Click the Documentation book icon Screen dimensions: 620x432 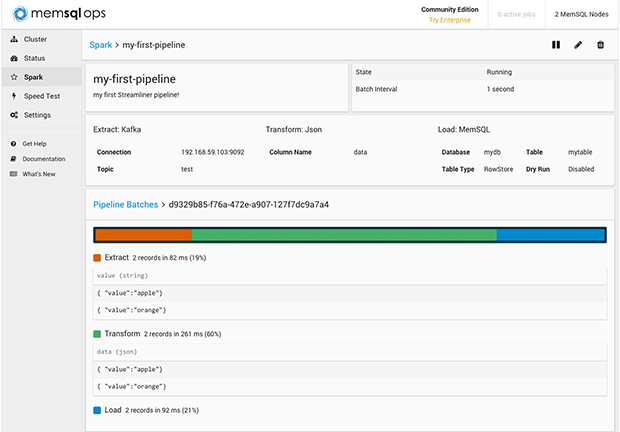click(x=13, y=159)
